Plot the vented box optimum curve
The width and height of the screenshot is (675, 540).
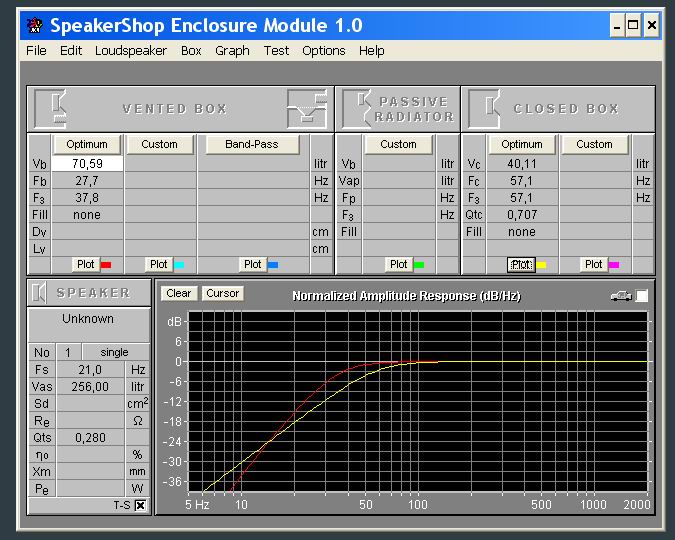point(85,264)
